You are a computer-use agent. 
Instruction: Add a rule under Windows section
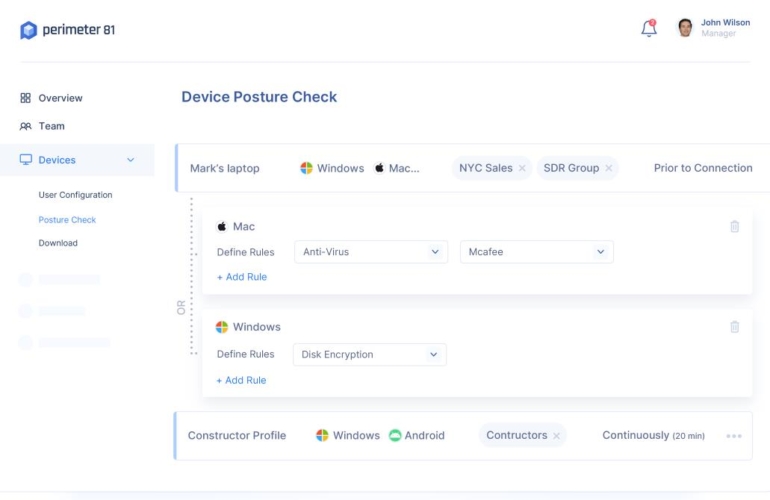(242, 380)
